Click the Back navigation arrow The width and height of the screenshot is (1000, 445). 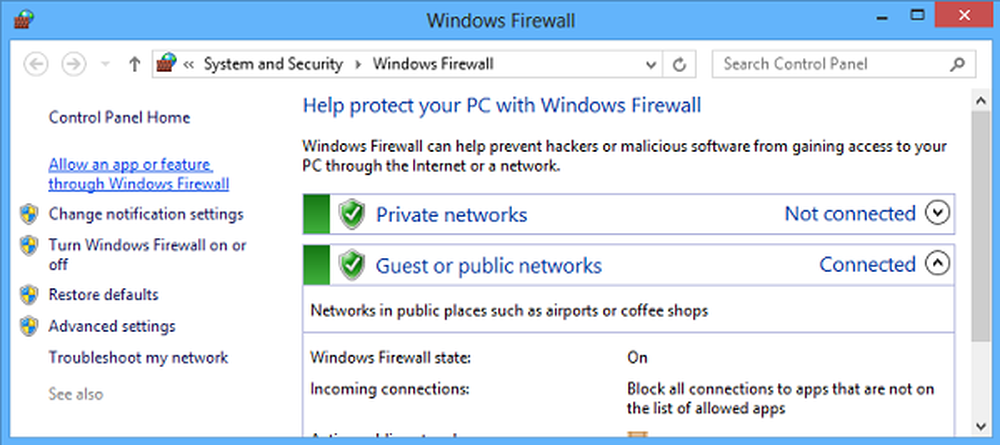click(36, 64)
